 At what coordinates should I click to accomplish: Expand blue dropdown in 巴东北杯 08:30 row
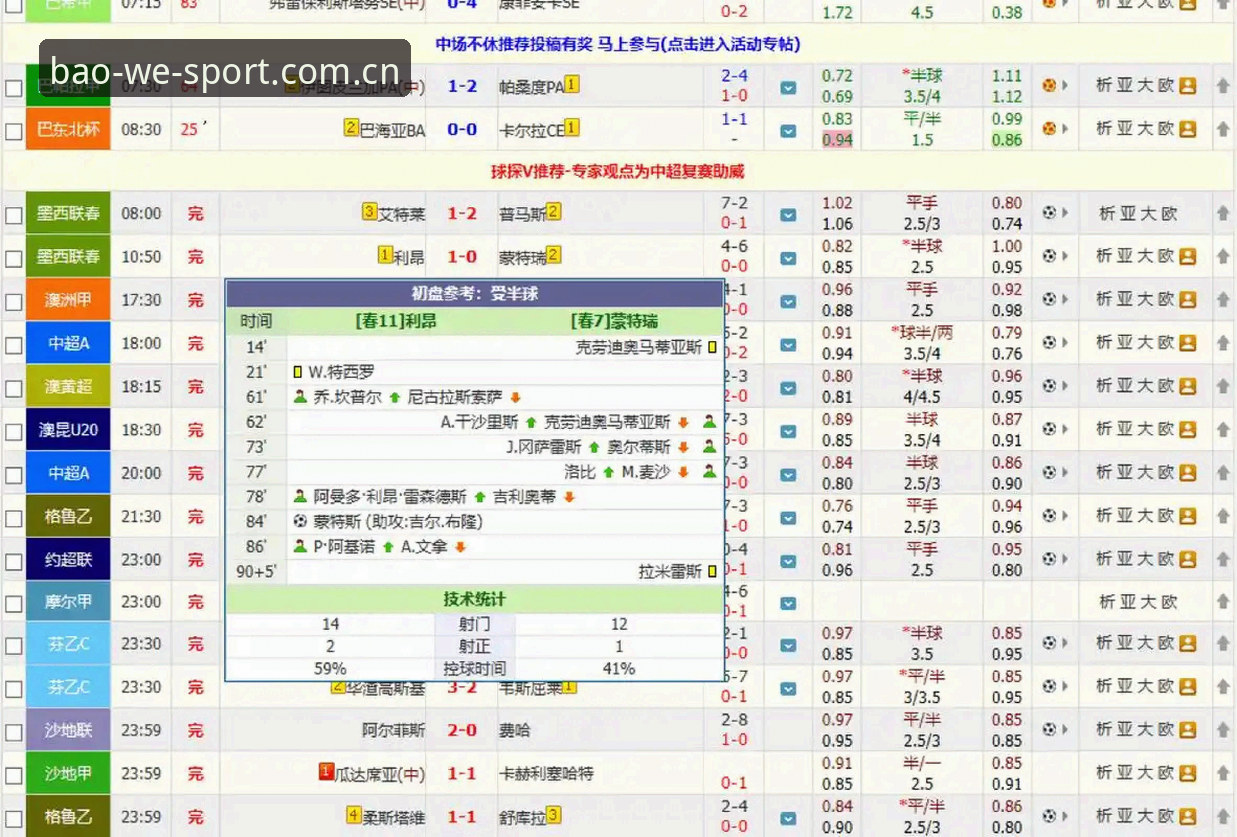(x=788, y=131)
